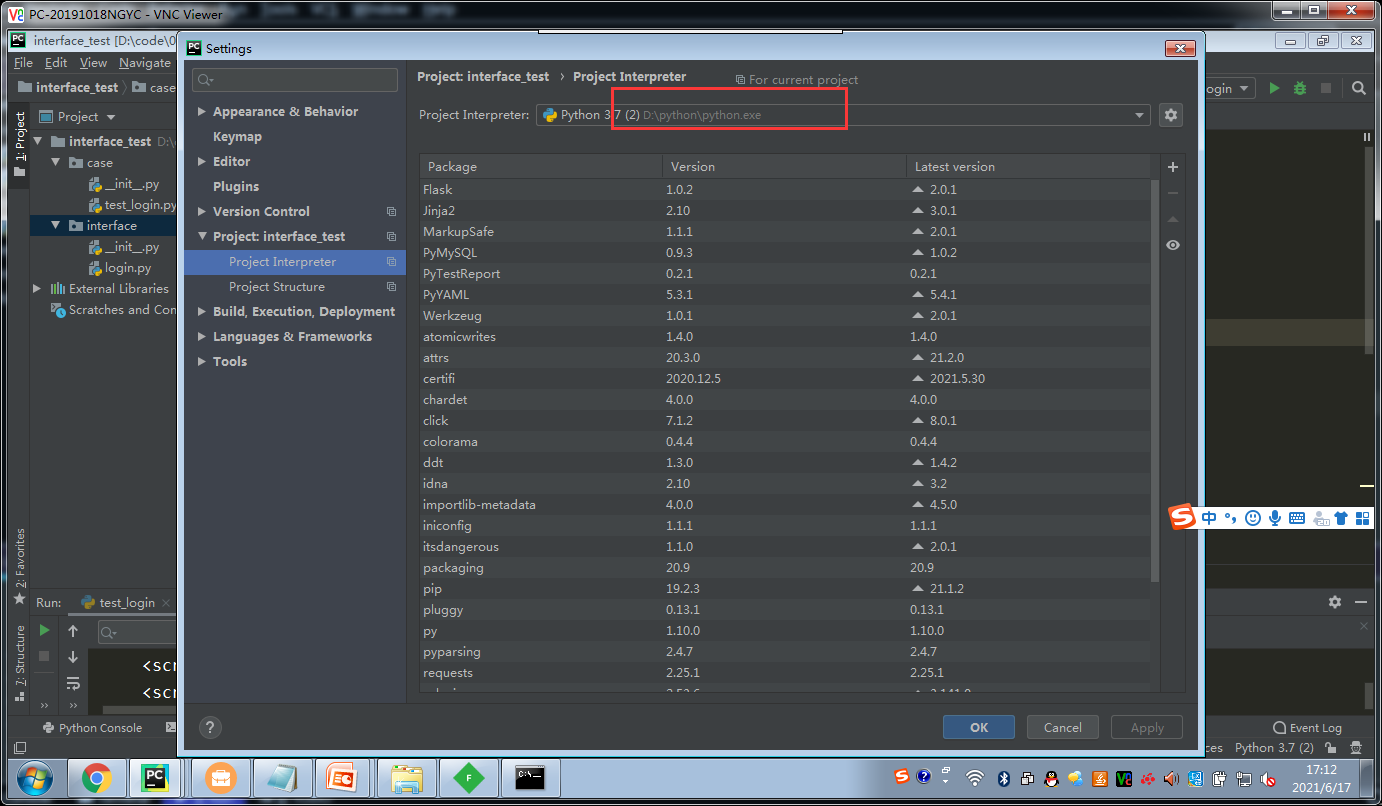This screenshot has height=806, width=1382.
Task: Open the View menu in PyCharm
Action: pos(93,63)
